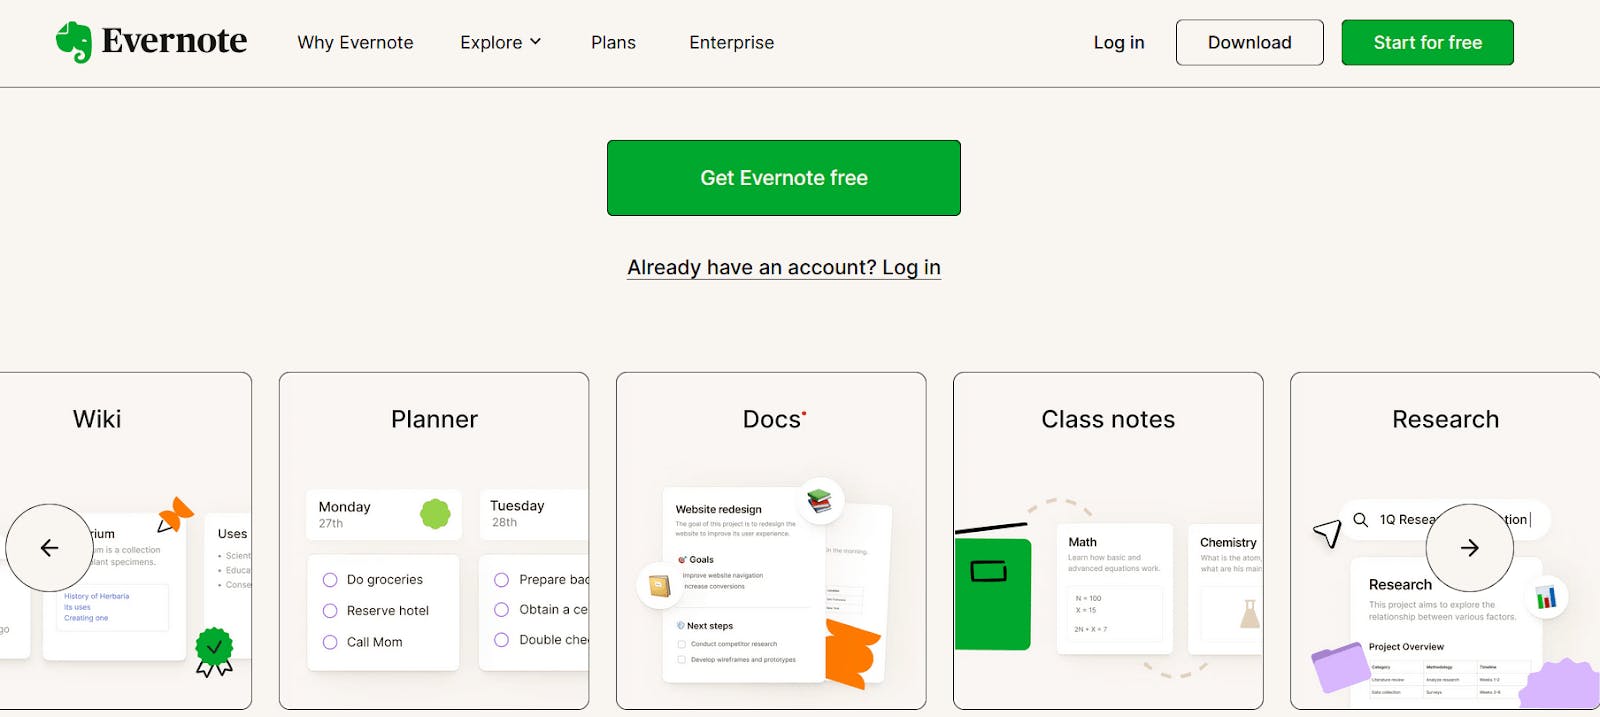
Task: Click the search magnifier icon in Research card
Action: pos(1360,520)
